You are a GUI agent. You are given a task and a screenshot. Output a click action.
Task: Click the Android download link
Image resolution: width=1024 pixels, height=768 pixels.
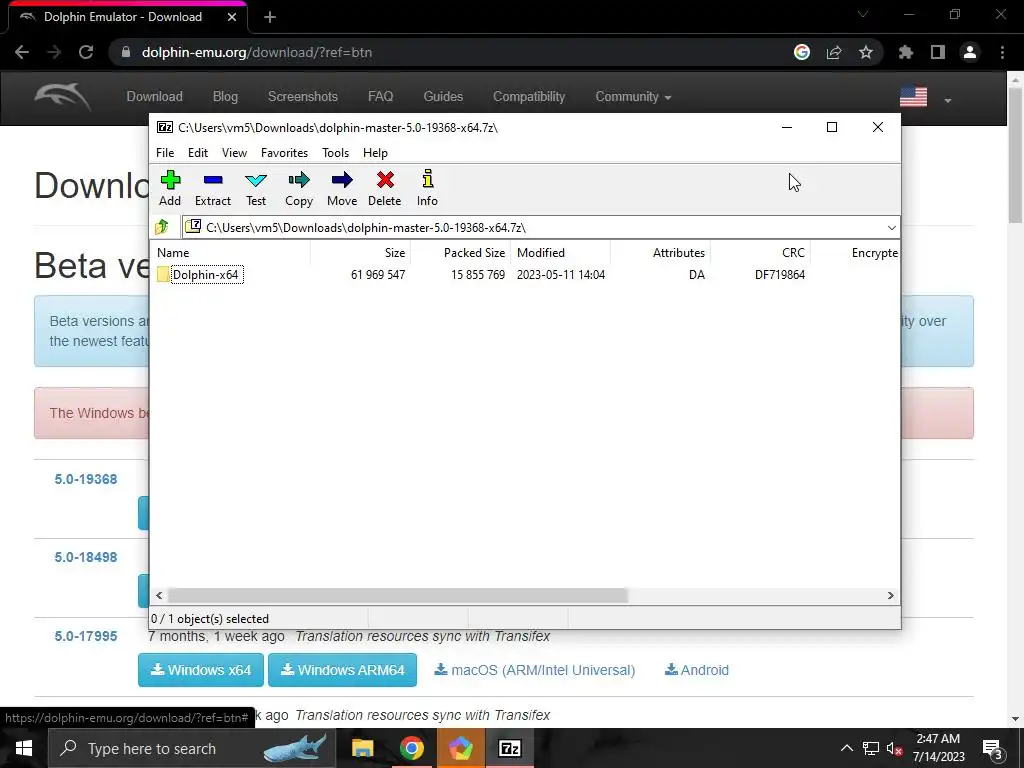[697, 670]
